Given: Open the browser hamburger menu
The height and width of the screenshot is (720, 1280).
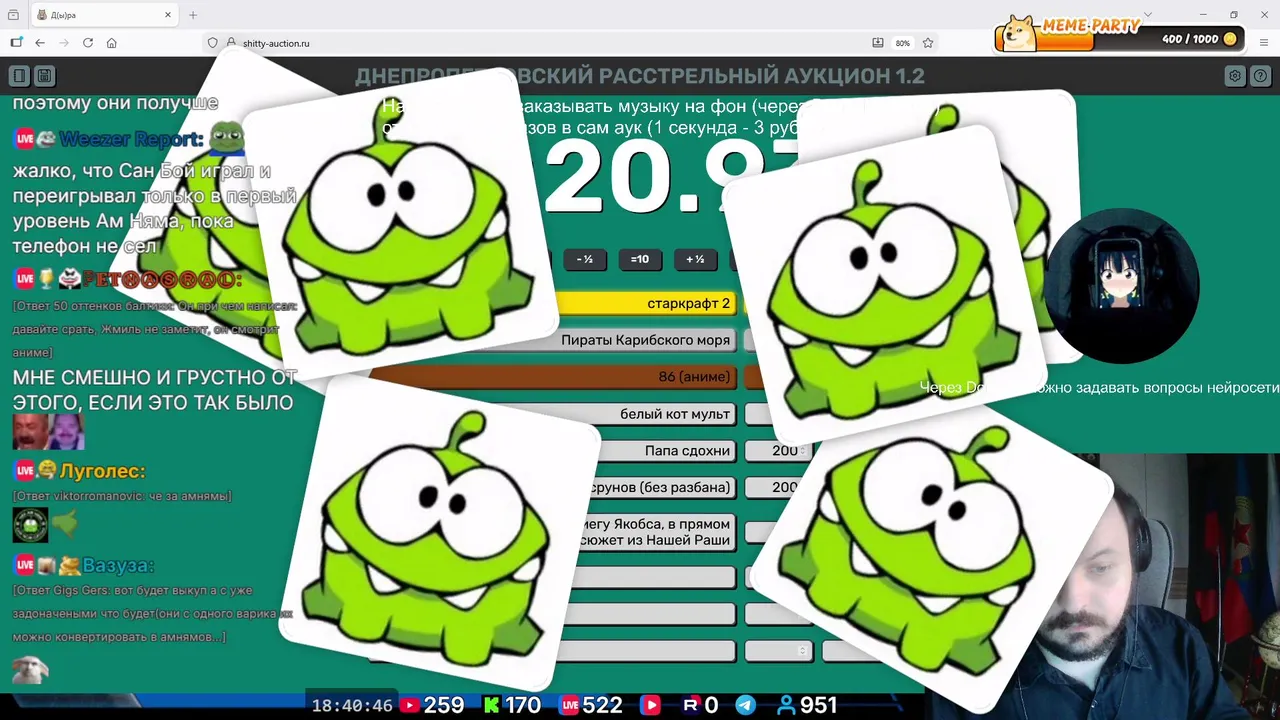Looking at the screenshot, I should point(1264,43).
